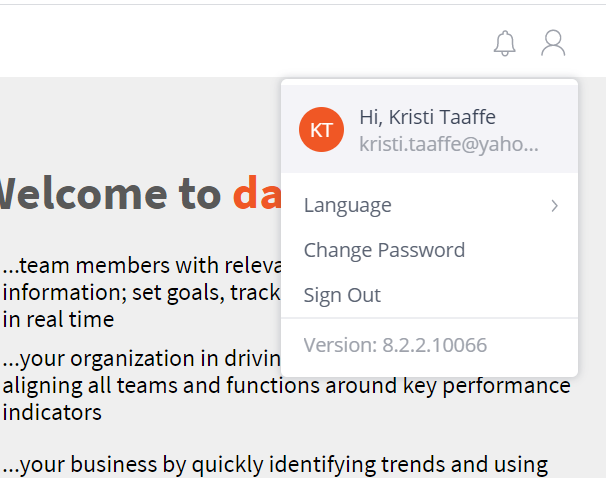Click the aligning all teams sentence
Screen dimensions: 606x478
pos(286,386)
